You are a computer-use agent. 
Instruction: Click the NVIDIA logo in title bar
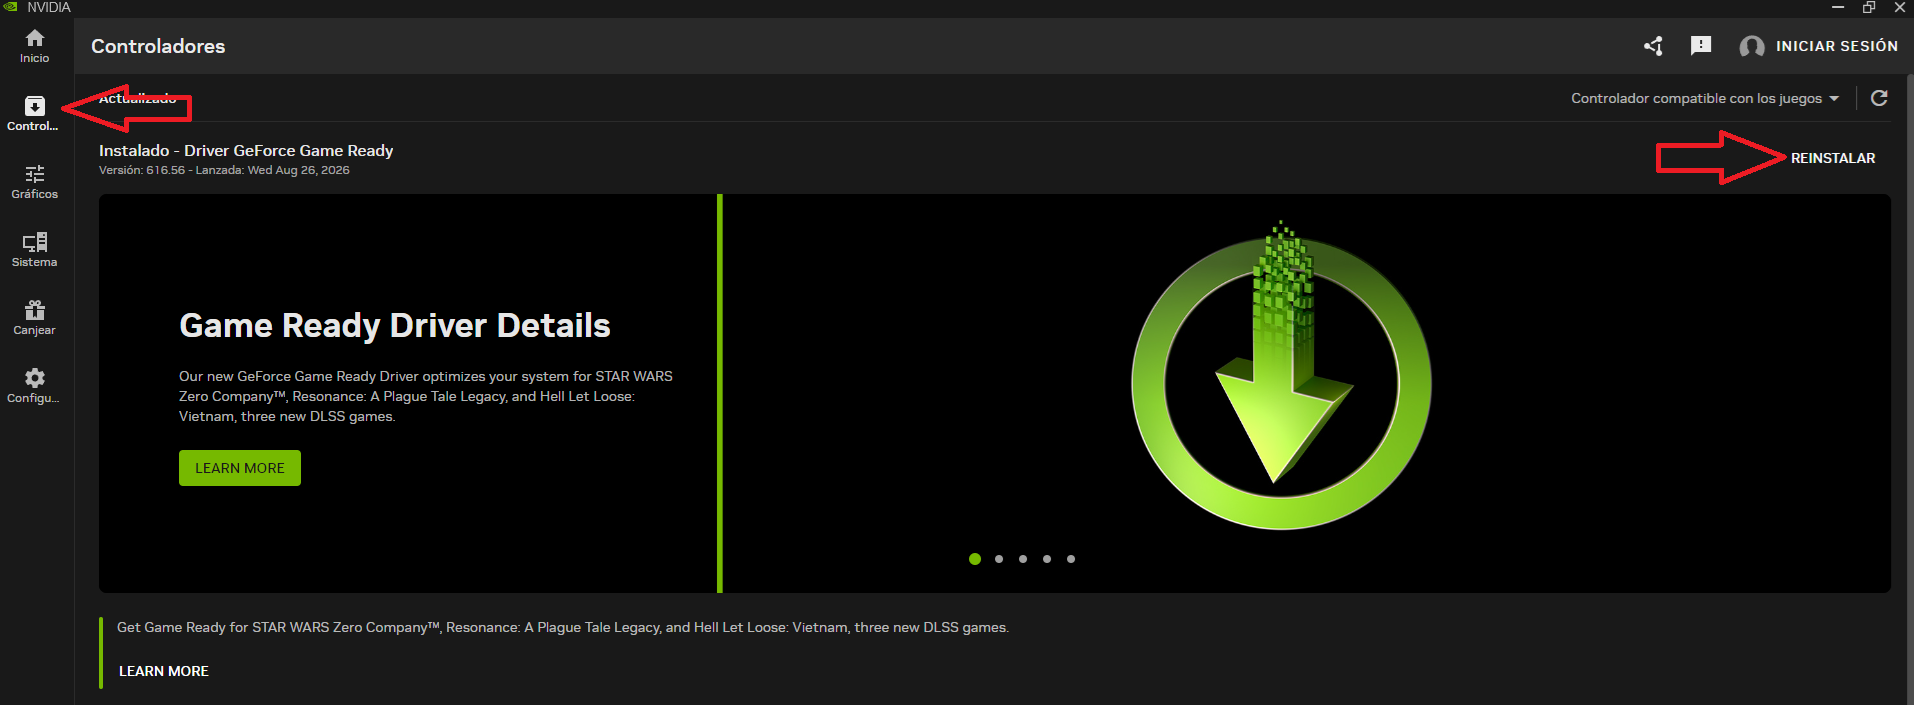(x=11, y=7)
